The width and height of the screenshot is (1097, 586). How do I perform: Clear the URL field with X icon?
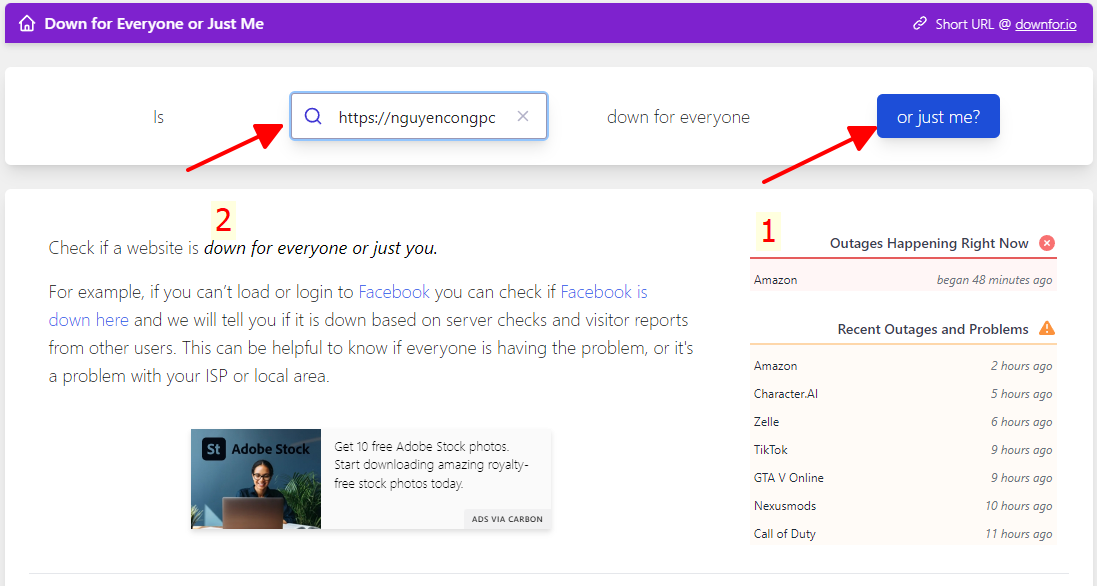tap(523, 116)
